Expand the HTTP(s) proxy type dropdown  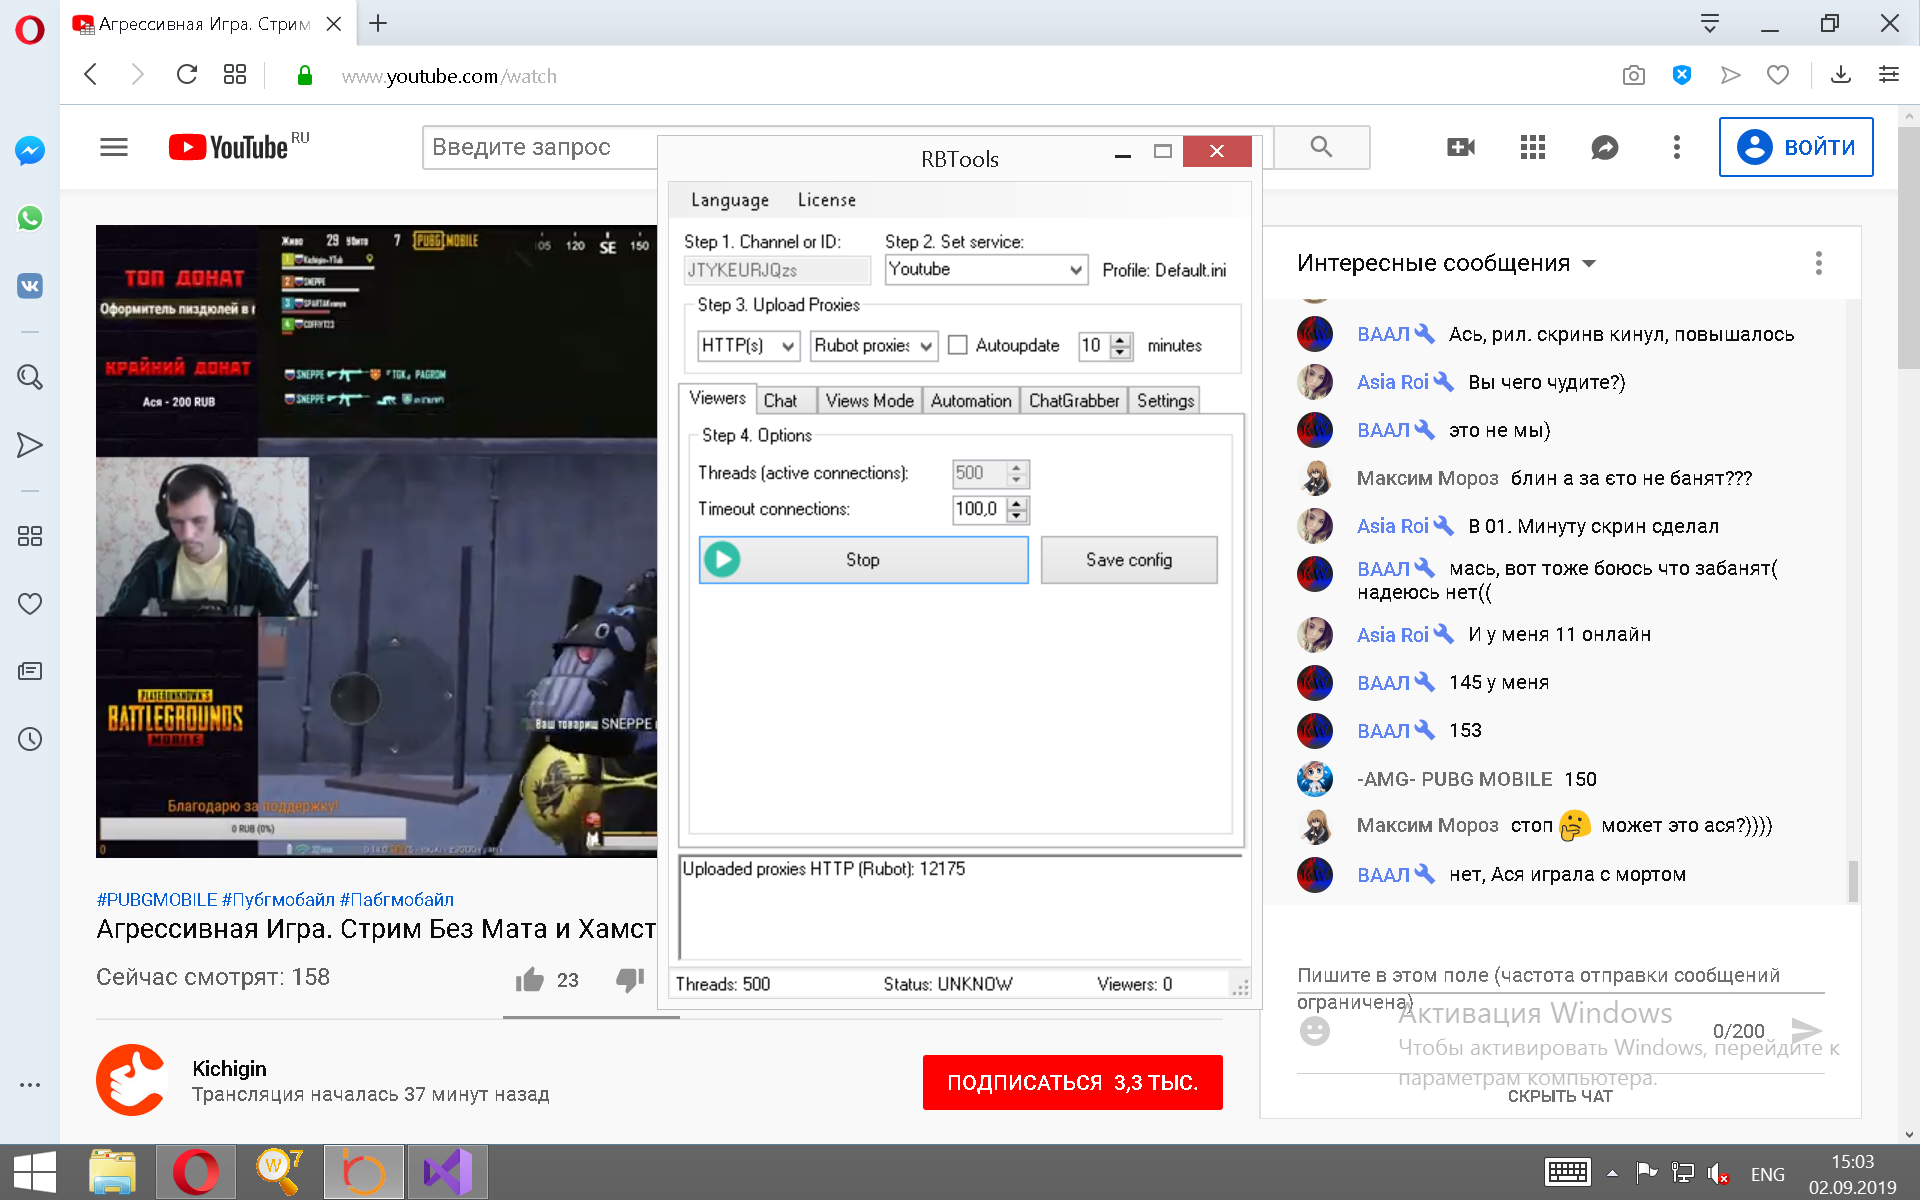pyautogui.click(x=748, y=345)
